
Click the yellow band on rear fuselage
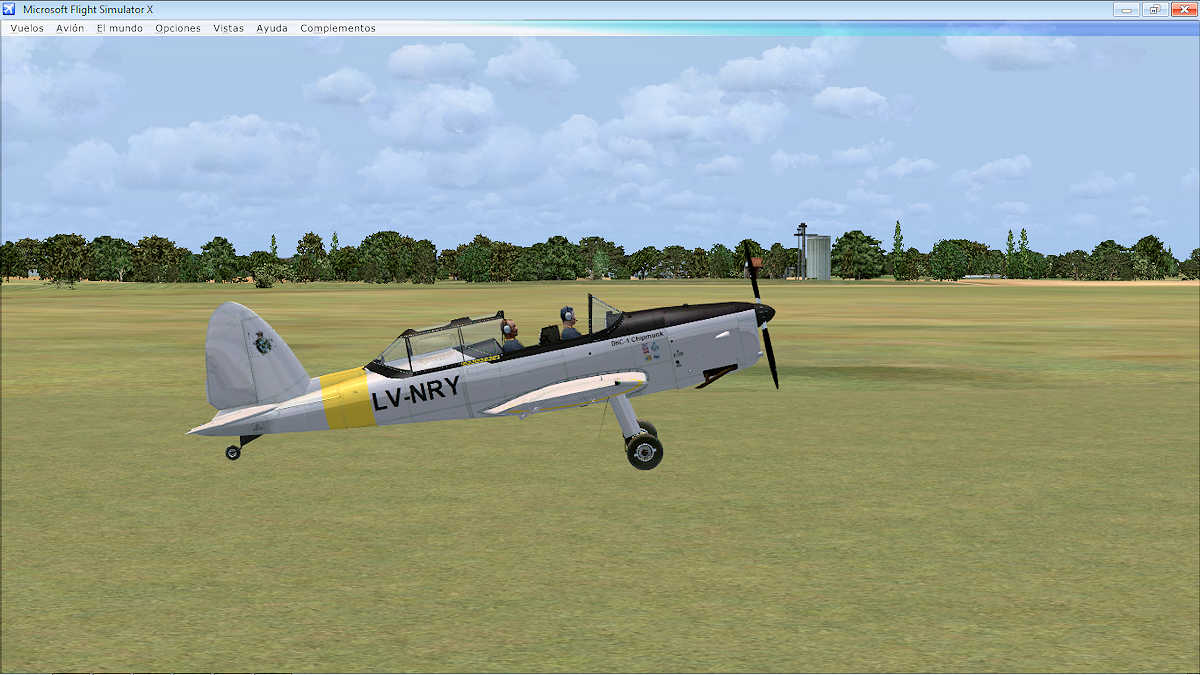pos(345,398)
